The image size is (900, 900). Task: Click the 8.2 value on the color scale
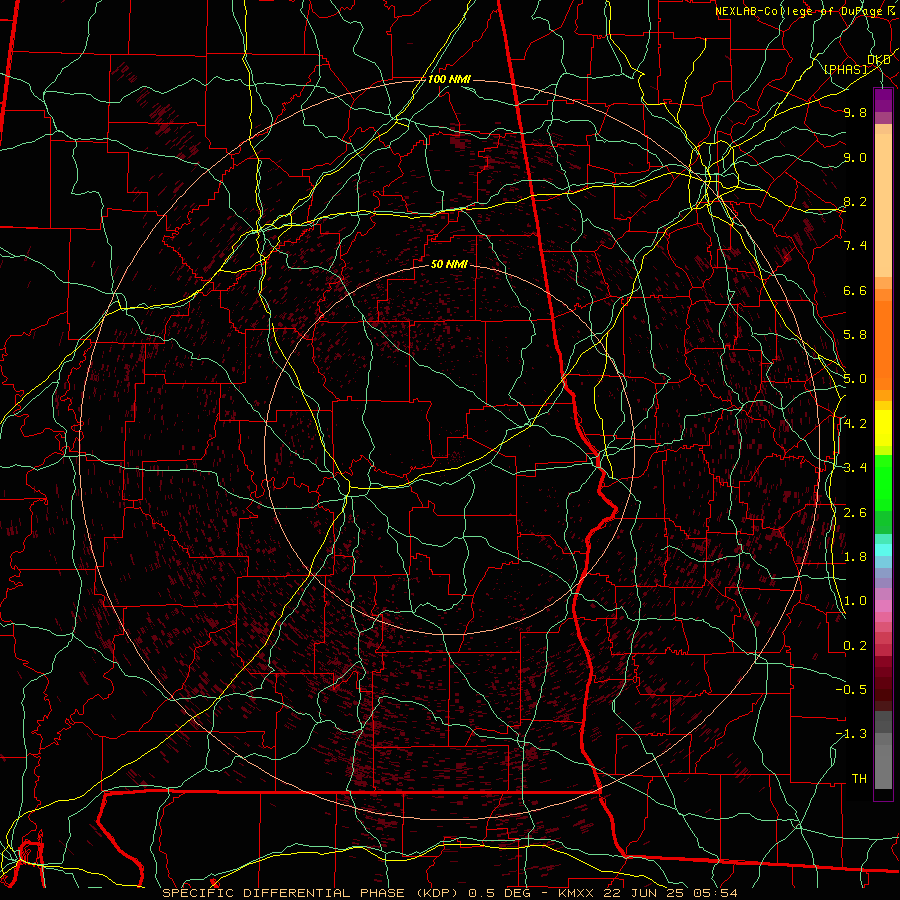click(x=855, y=201)
